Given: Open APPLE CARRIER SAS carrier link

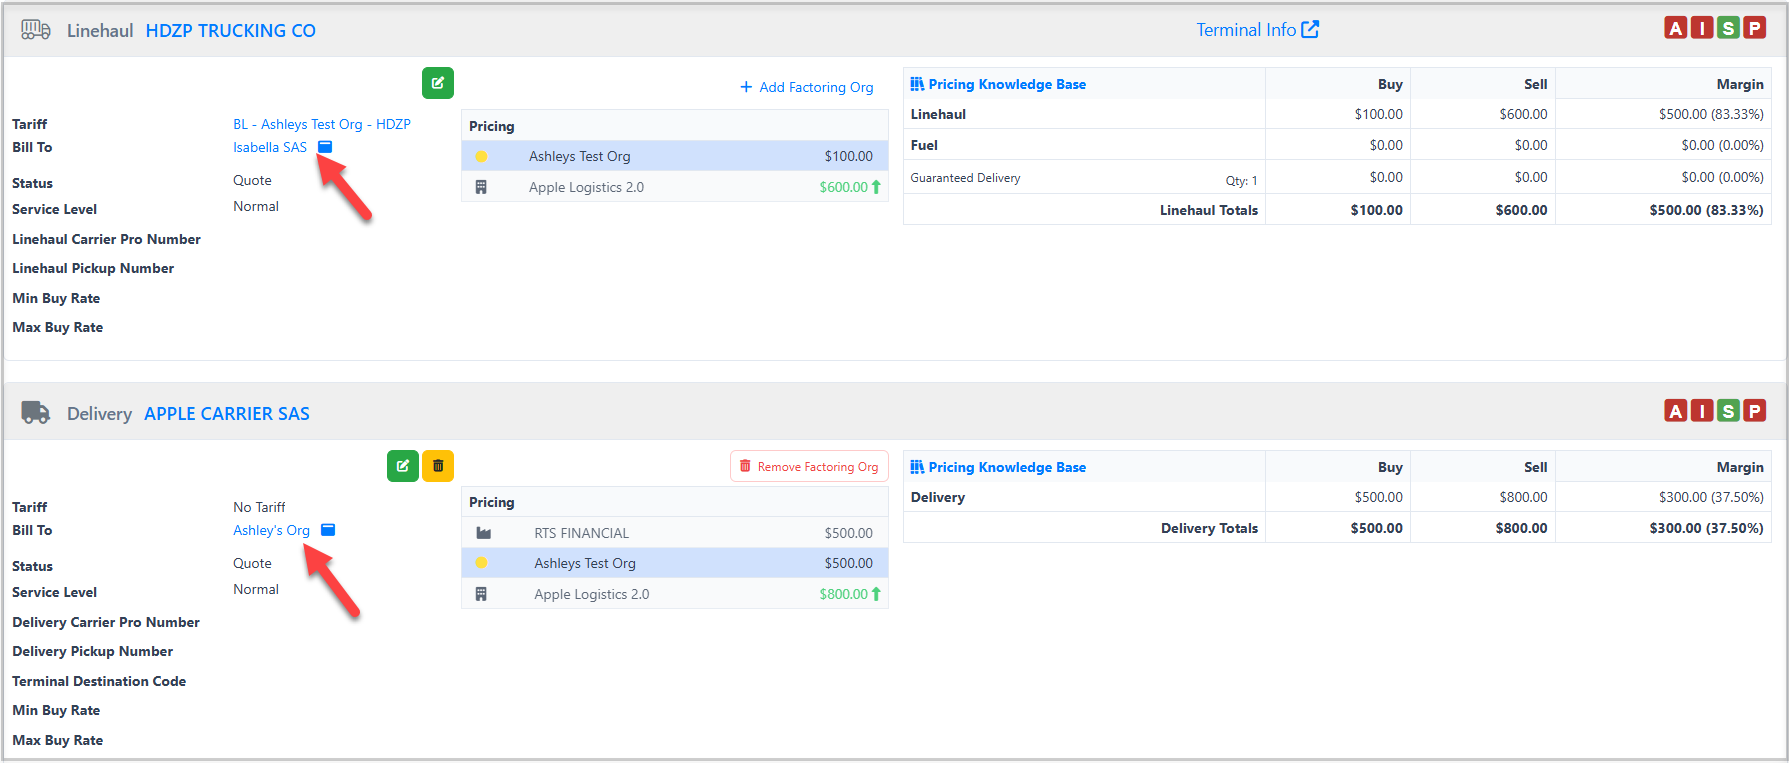Looking at the screenshot, I should click(227, 414).
